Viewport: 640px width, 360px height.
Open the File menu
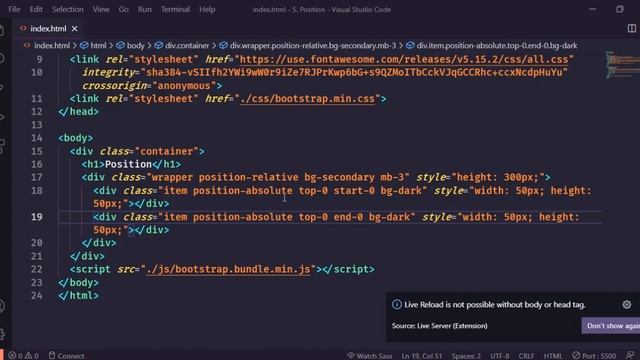(14, 9)
